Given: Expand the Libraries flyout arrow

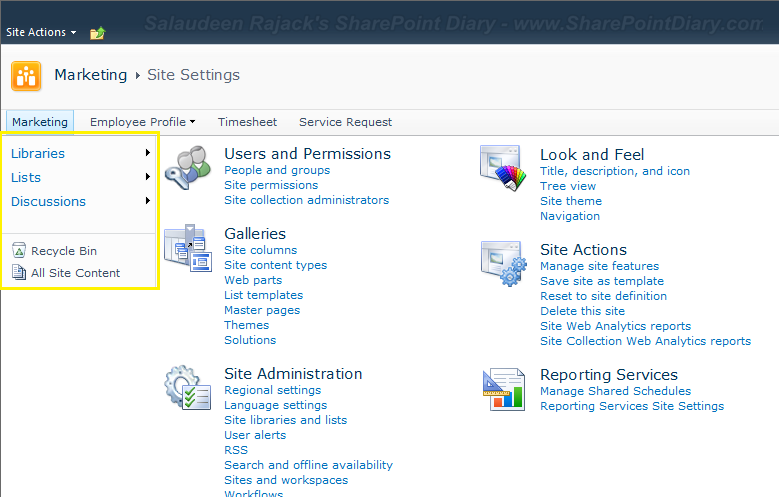Looking at the screenshot, I should coord(148,153).
